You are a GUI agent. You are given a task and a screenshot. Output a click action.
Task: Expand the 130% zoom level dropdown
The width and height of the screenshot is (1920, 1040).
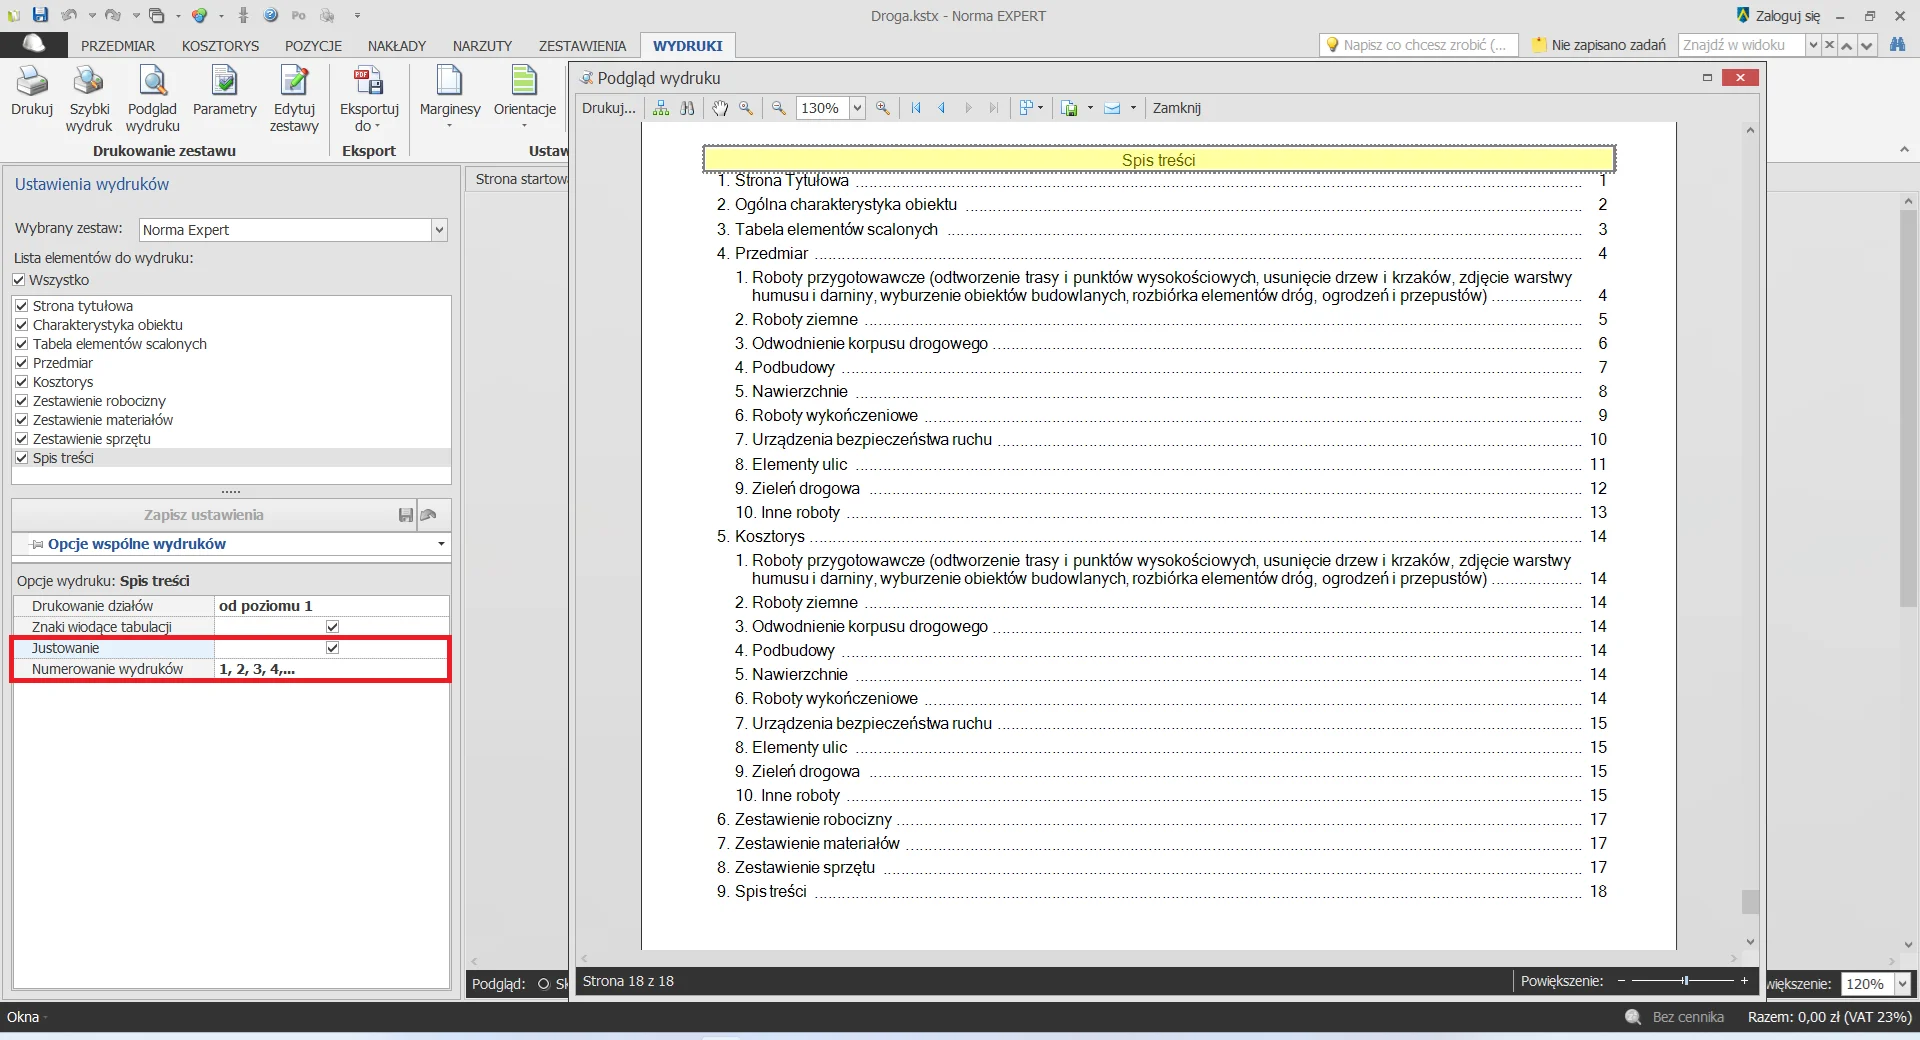click(x=857, y=108)
